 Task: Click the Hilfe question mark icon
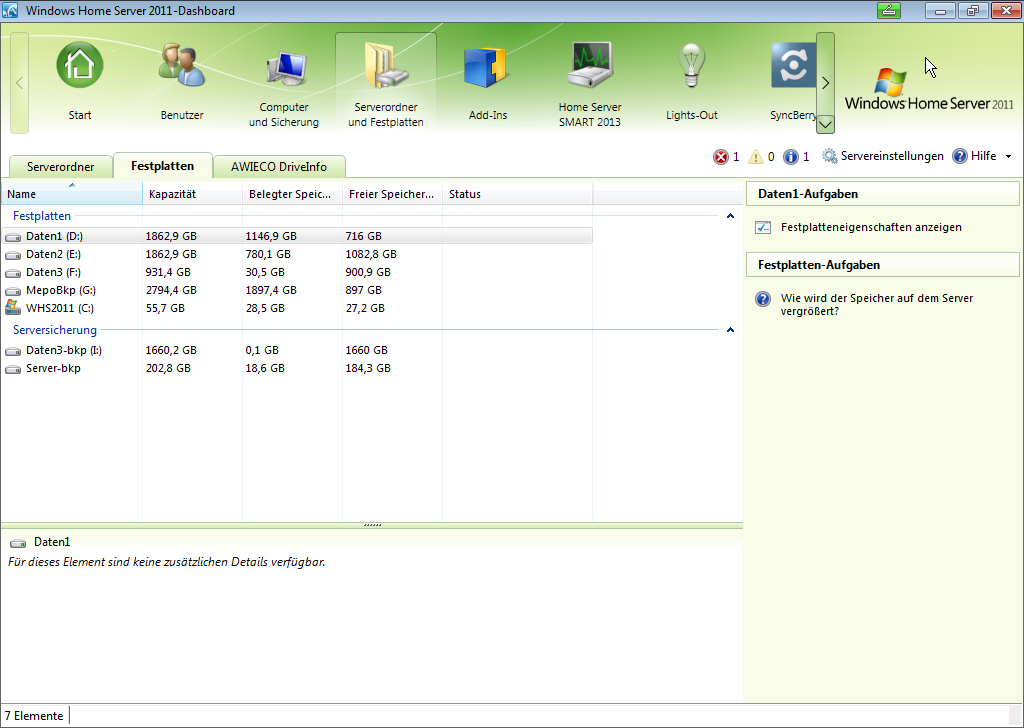(959, 156)
